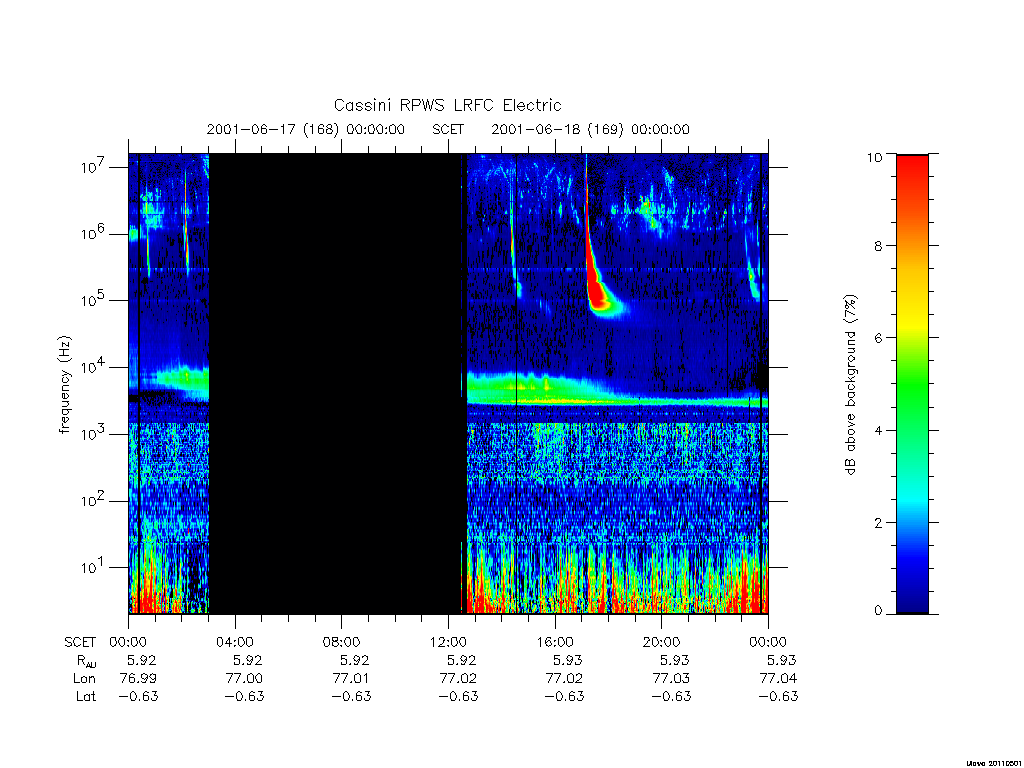
Task: Select the end date "2001-06-18 (169) 00:00:00"
Action: pyautogui.click(x=590, y=129)
